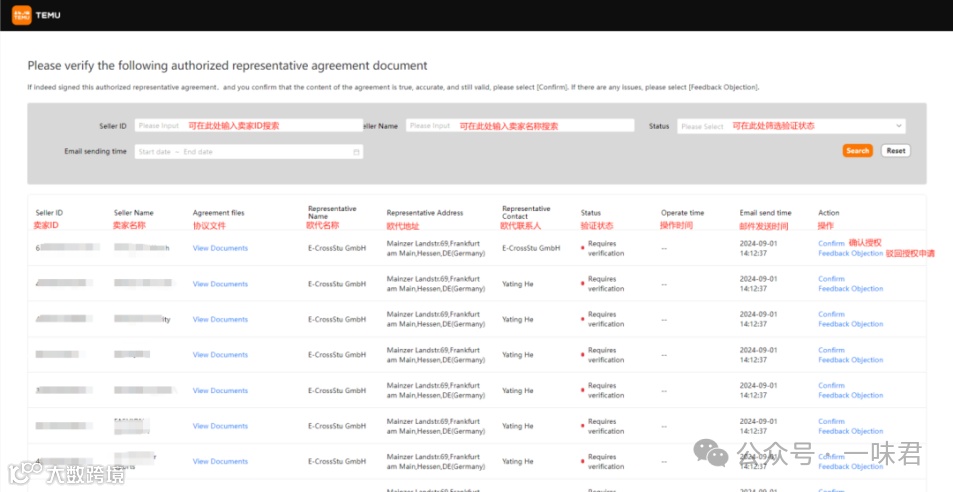Click the Operate time column header

pyautogui.click(x=683, y=213)
